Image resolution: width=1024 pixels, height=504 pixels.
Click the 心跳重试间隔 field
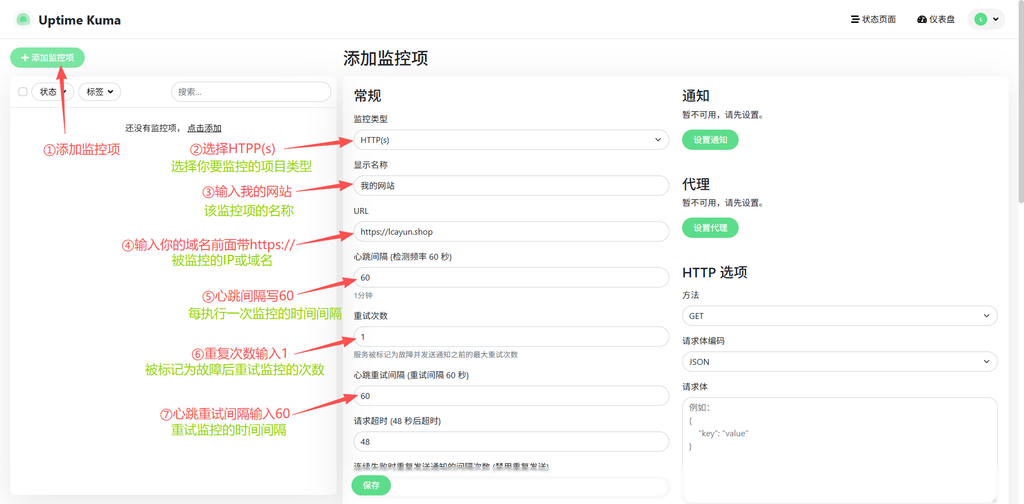(511, 396)
